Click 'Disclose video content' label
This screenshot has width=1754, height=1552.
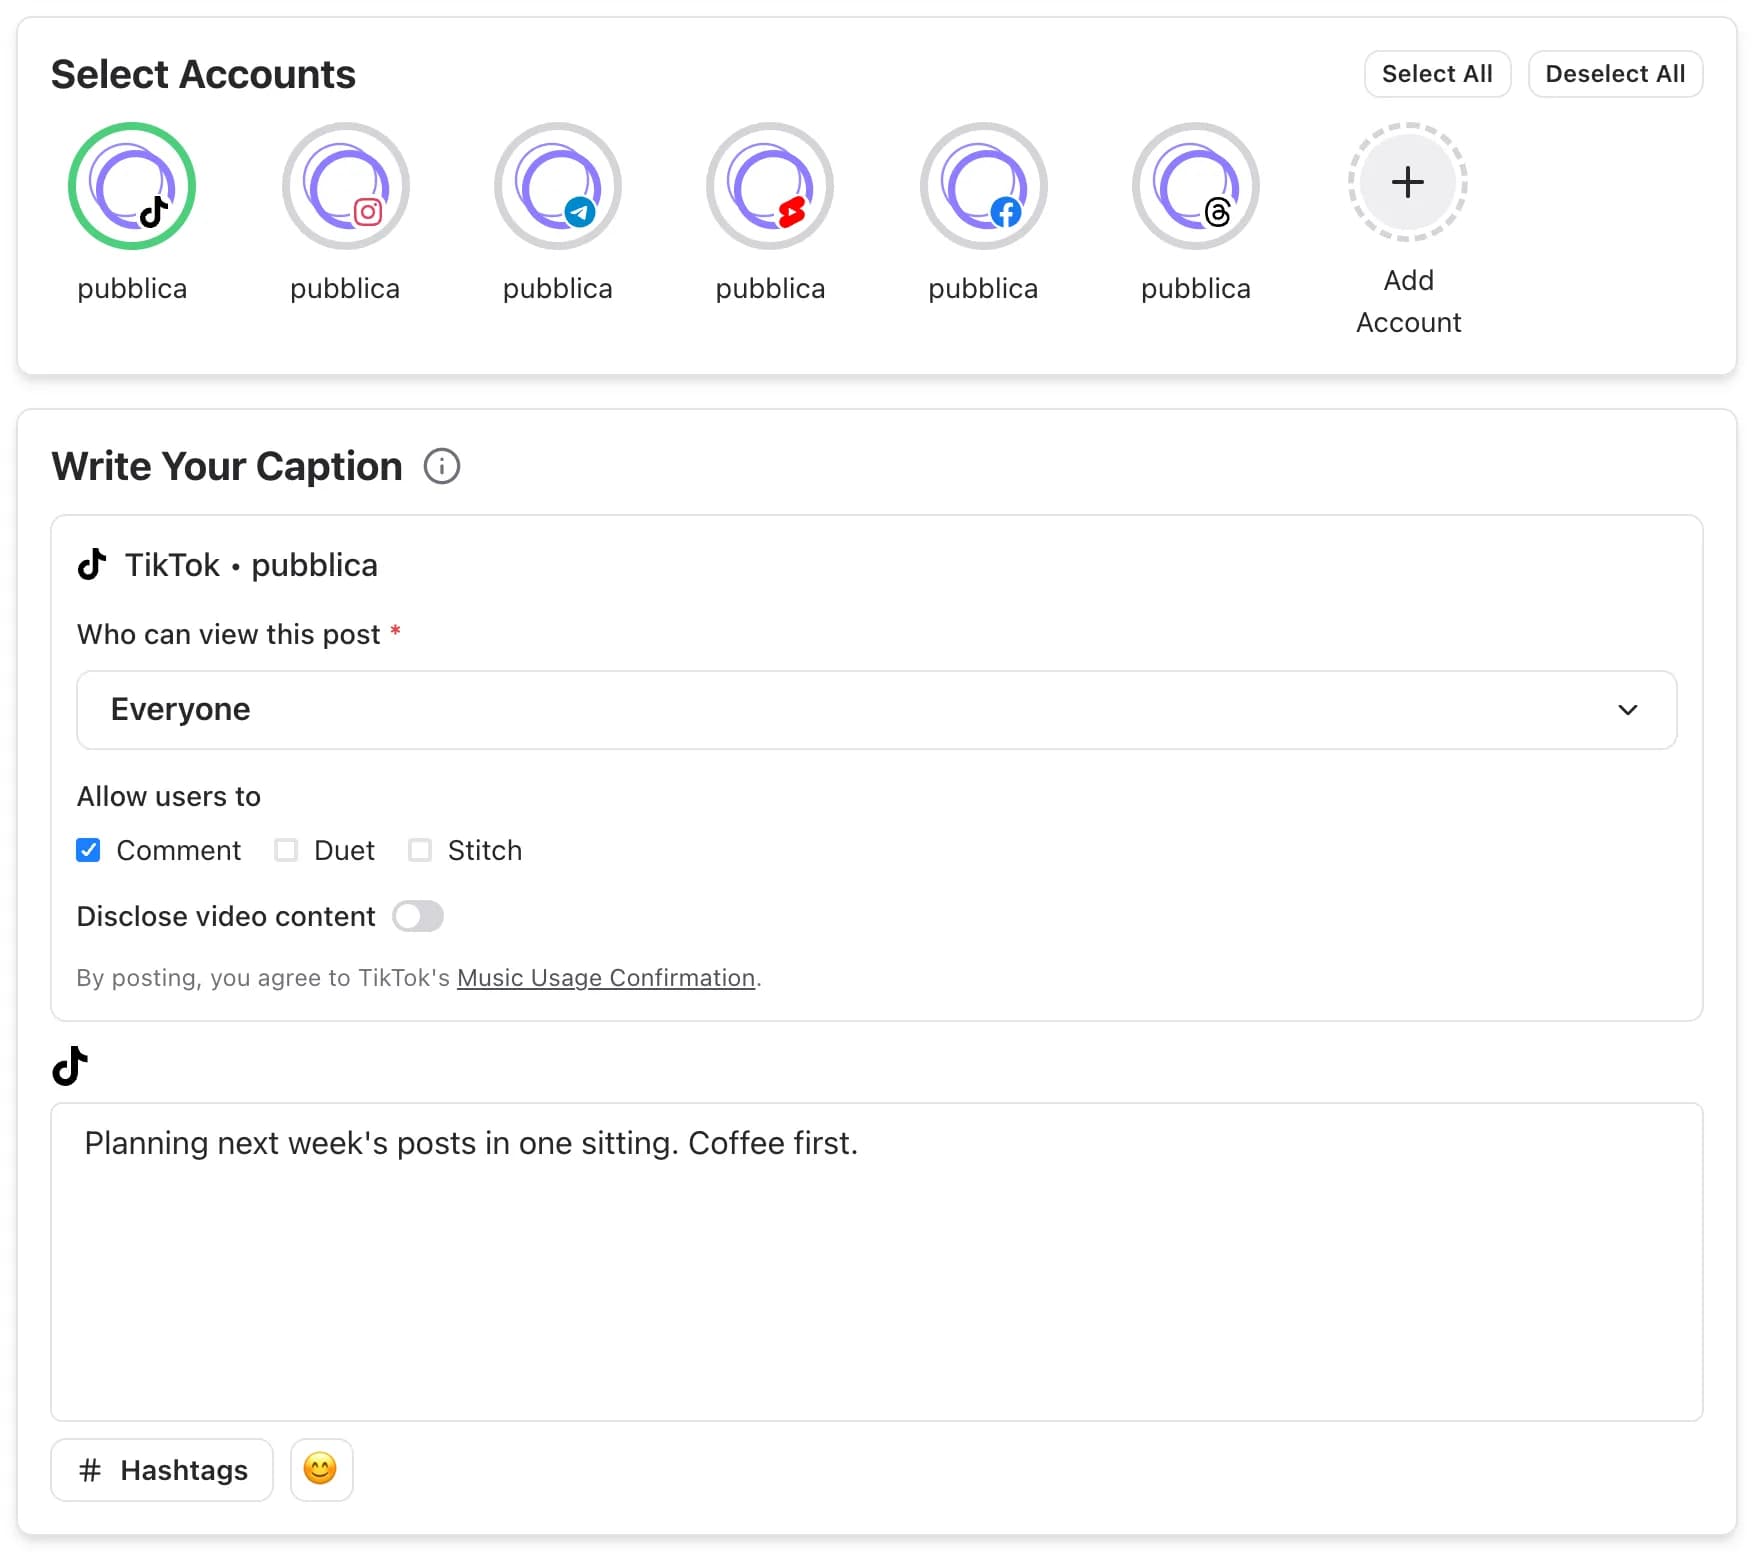coord(226,916)
